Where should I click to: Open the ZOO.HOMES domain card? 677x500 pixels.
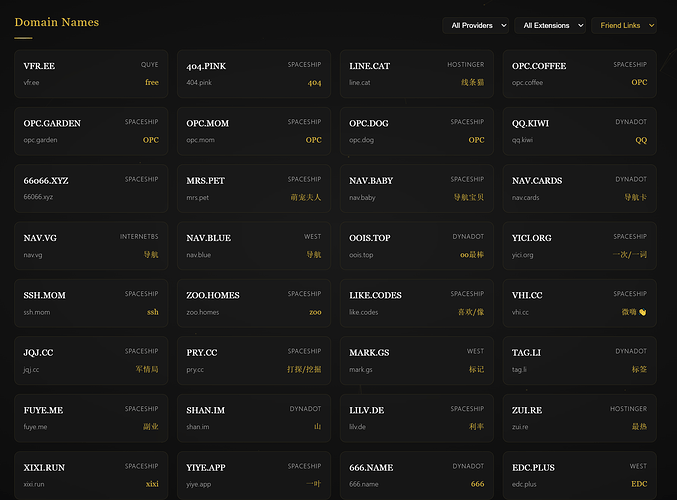254,303
